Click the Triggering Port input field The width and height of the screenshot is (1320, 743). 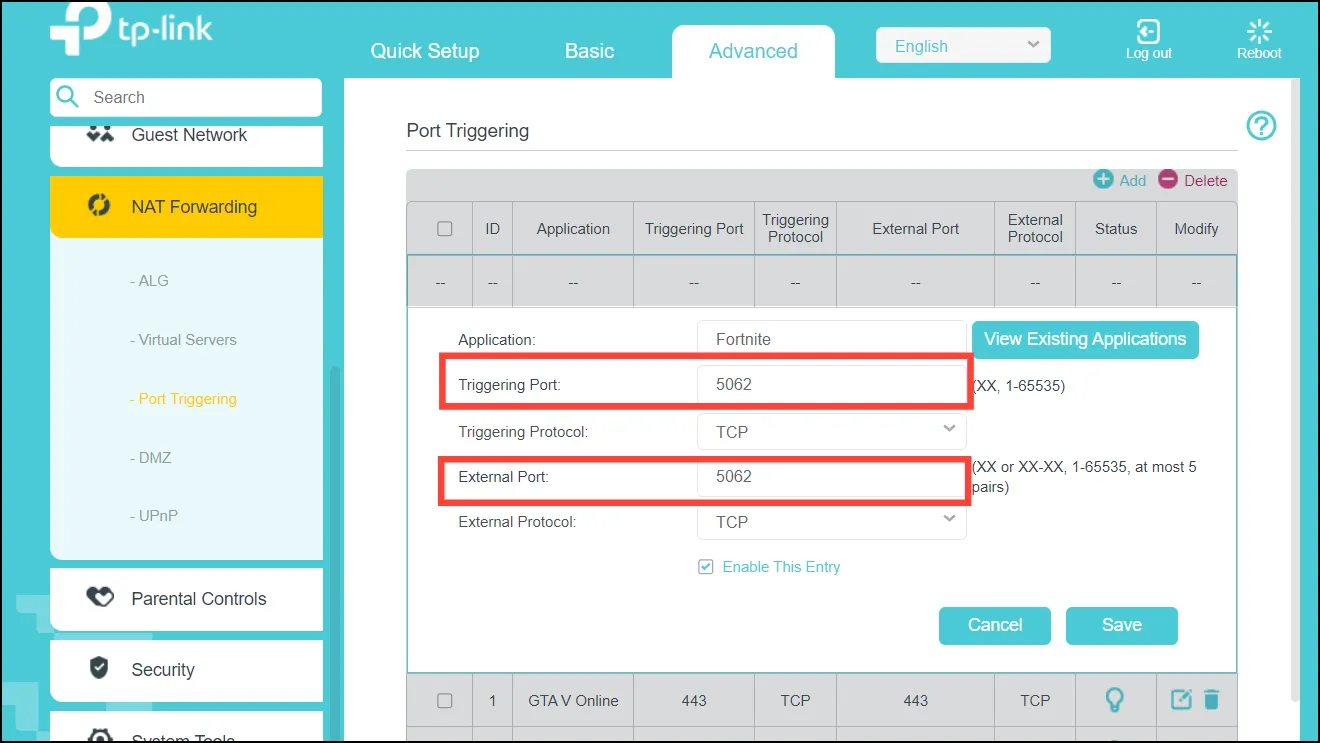click(x=832, y=384)
